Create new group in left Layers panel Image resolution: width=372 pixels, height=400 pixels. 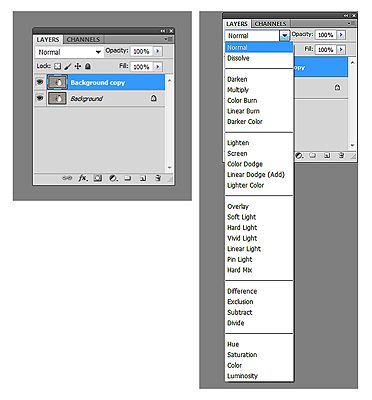pos(128,178)
